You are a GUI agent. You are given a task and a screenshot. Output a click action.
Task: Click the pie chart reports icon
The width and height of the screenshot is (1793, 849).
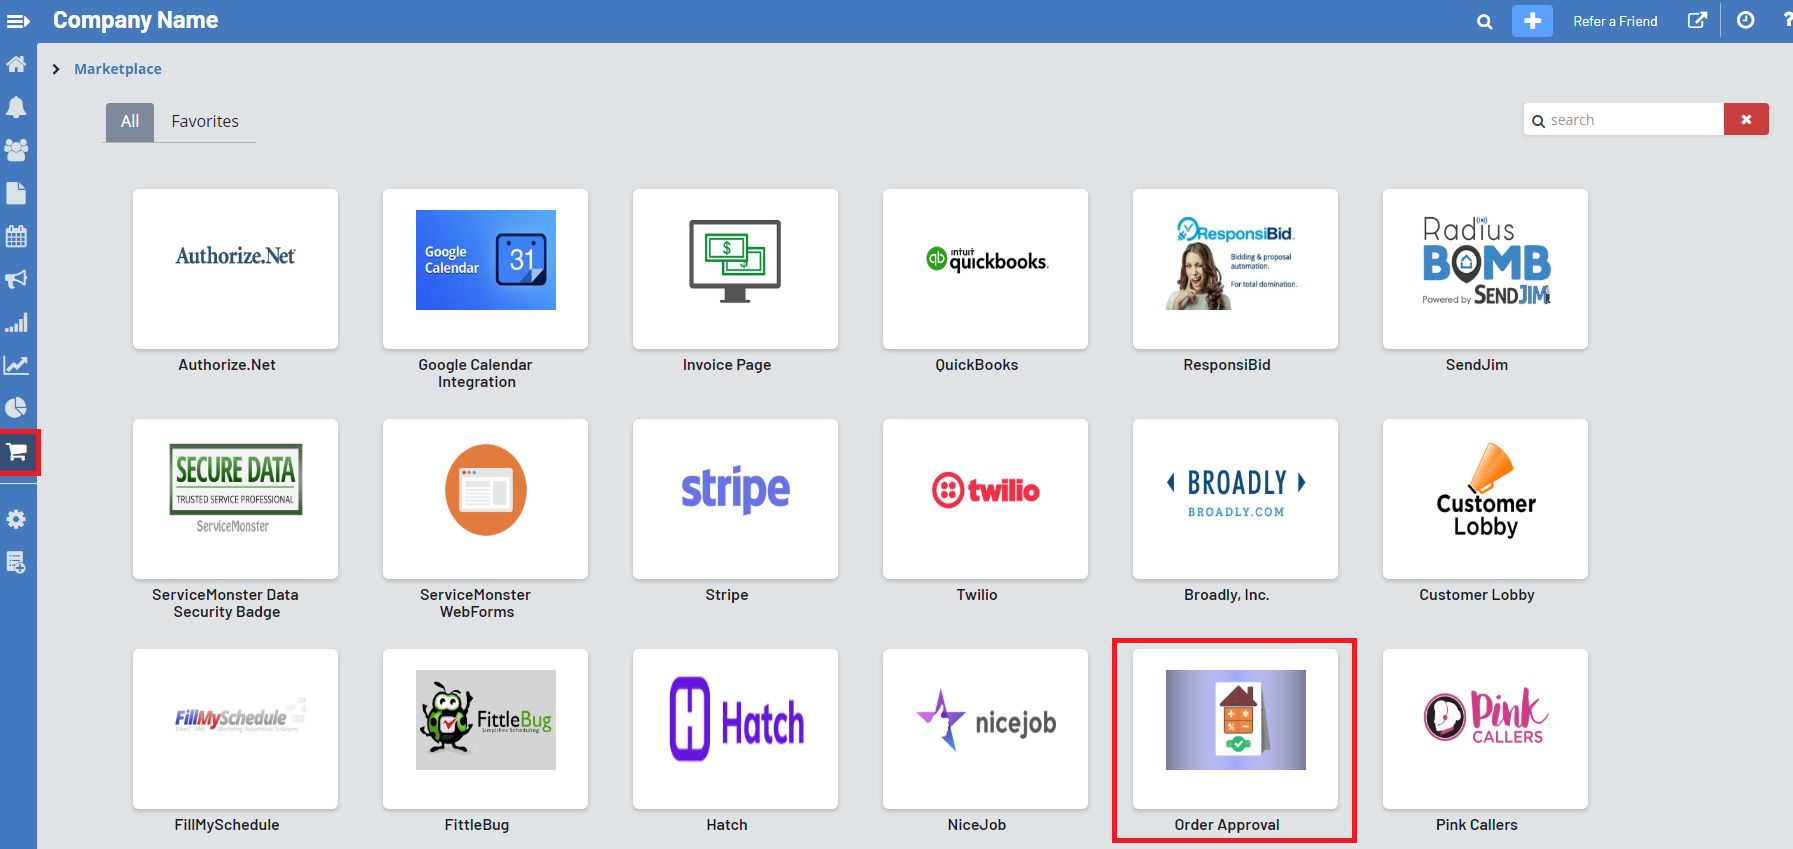tap(16, 407)
